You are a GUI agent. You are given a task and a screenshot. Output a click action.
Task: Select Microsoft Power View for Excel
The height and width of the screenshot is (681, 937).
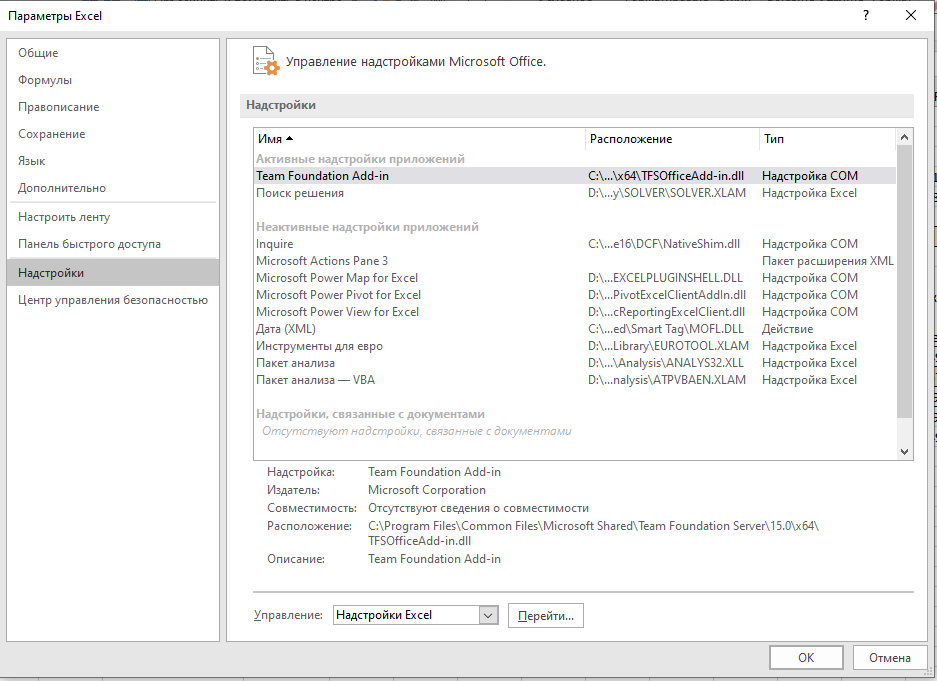tap(574, 312)
